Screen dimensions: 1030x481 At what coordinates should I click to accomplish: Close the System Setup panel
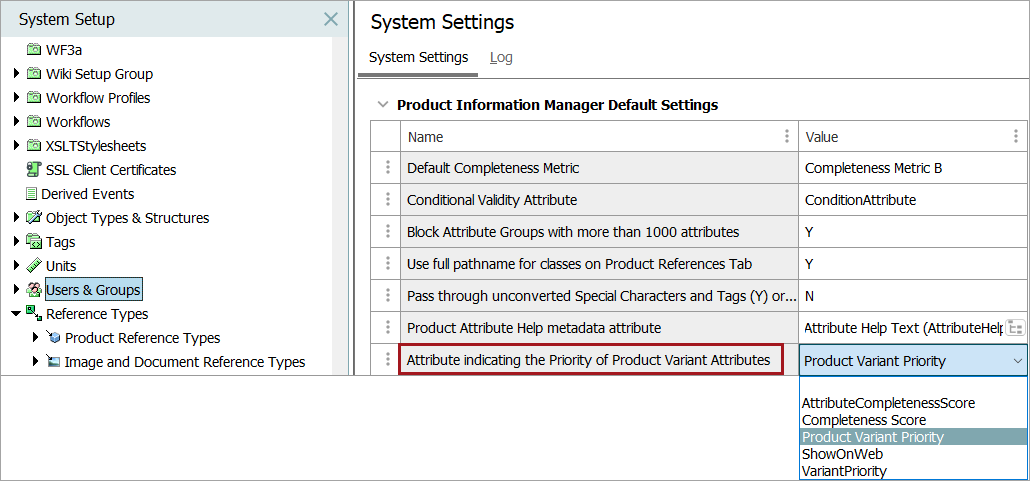331,19
